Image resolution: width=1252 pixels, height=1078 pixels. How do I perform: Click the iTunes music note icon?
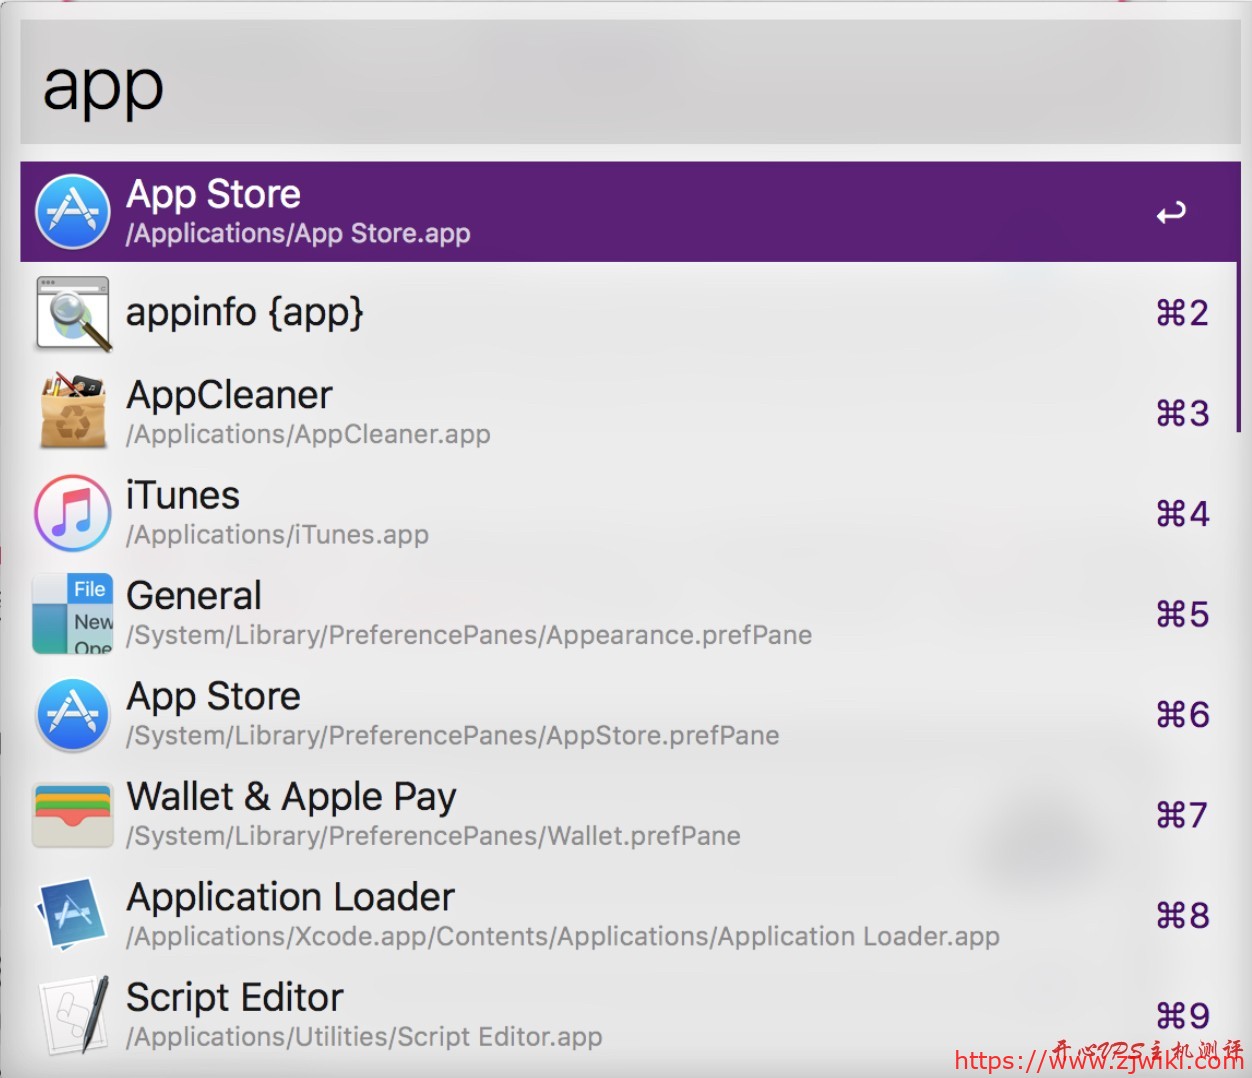coord(73,514)
